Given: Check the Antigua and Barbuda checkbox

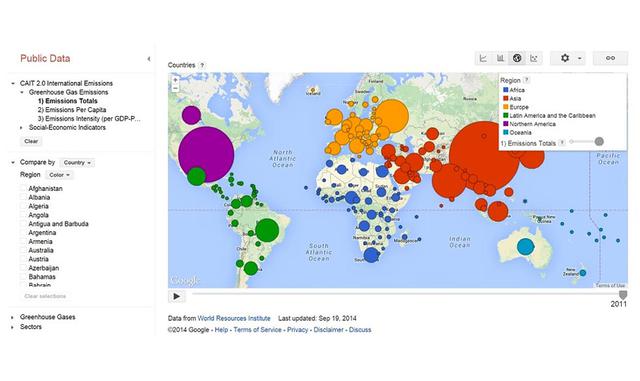Looking at the screenshot, I should [23, 224].
